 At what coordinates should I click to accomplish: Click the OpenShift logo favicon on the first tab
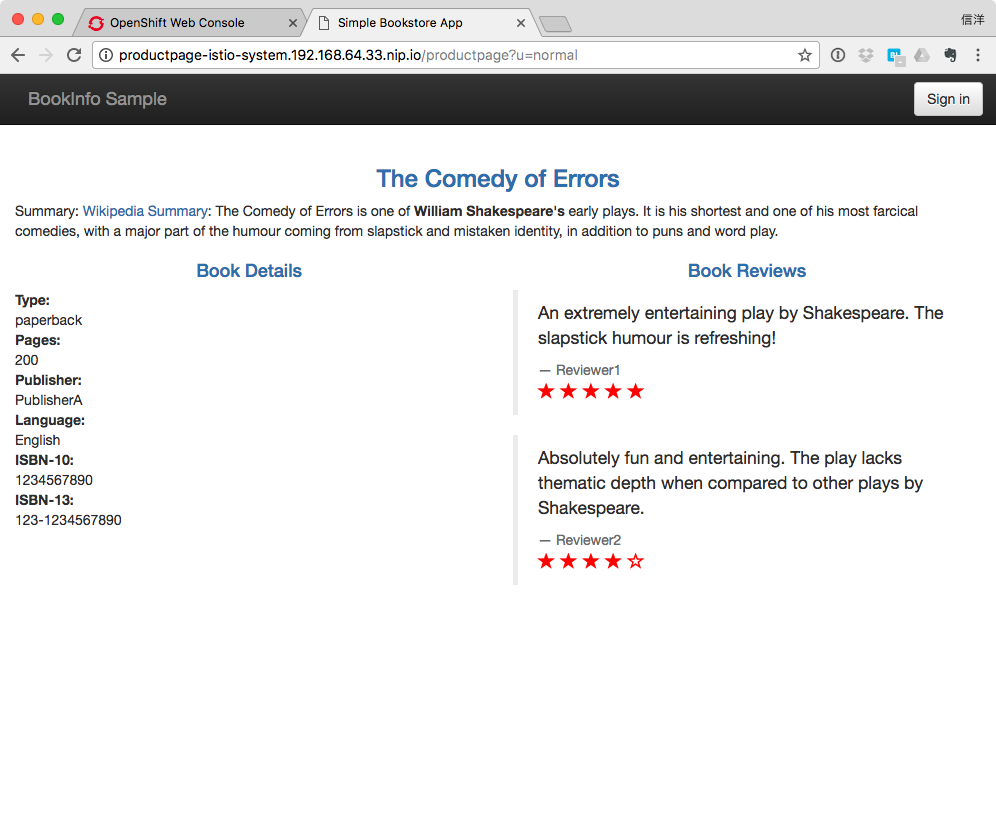(96, 23)
